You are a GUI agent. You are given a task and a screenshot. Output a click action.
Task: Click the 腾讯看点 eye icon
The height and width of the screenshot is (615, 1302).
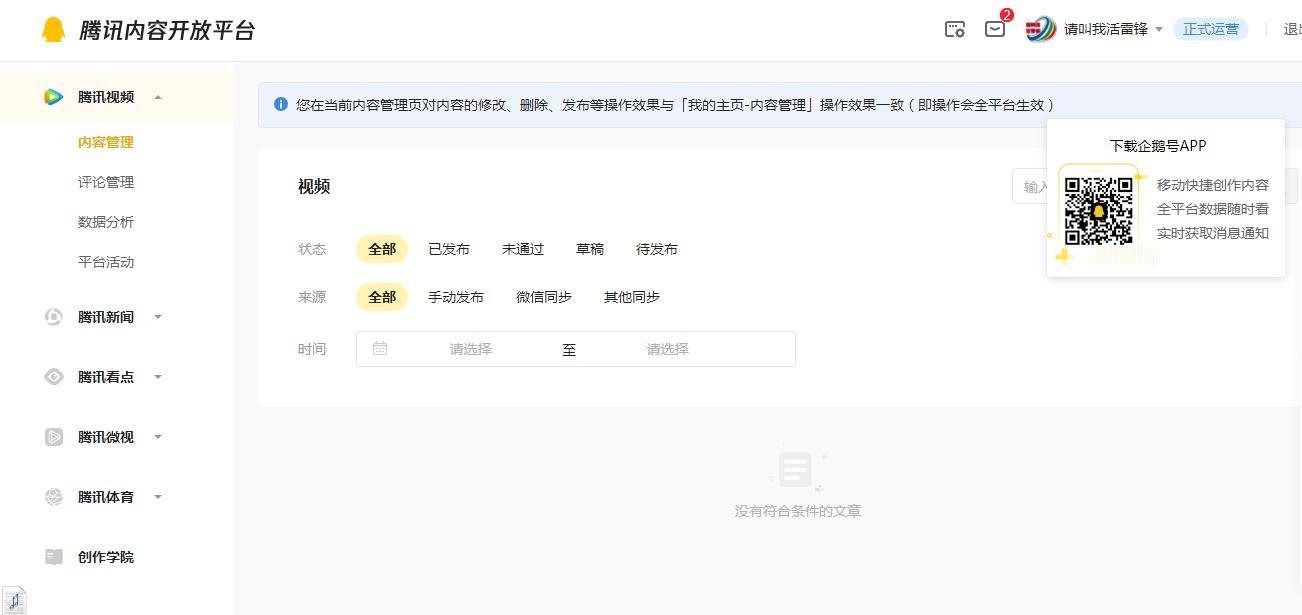(54, 377)
